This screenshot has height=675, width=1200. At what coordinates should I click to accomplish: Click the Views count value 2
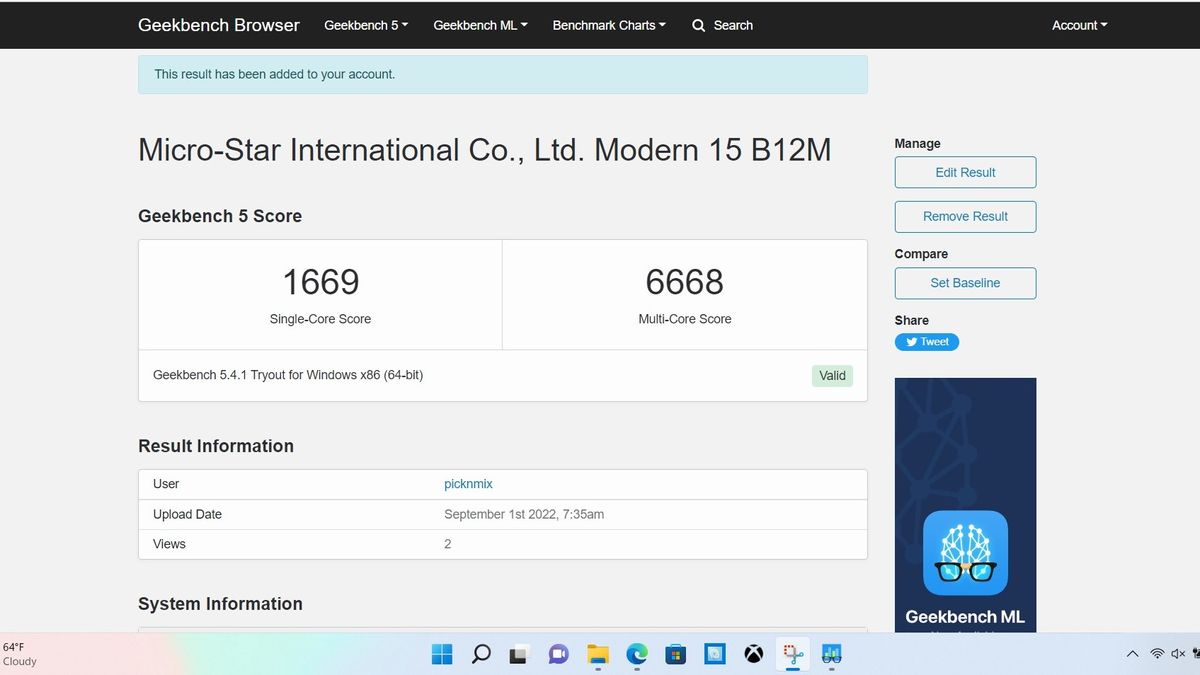(448, 544)
